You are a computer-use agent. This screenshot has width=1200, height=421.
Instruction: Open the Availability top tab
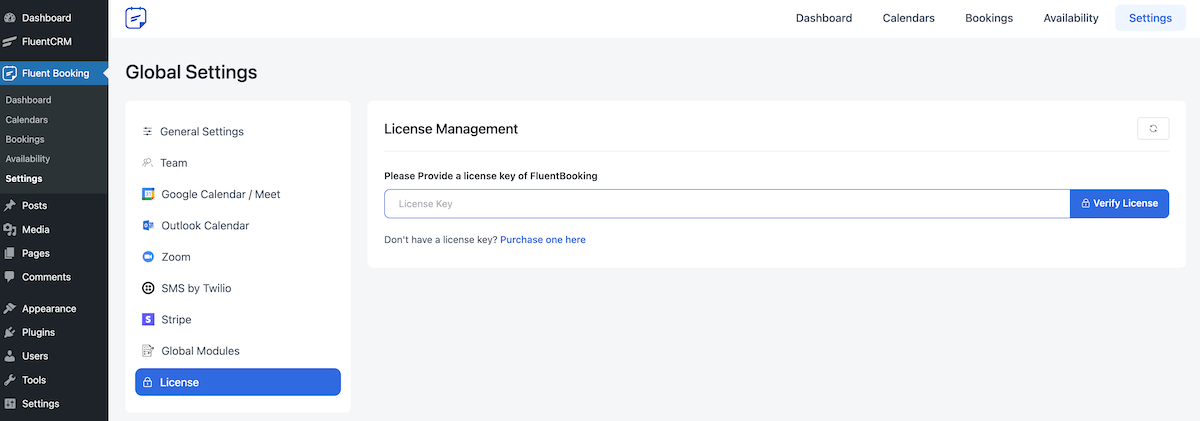(x=1071, y=18)
